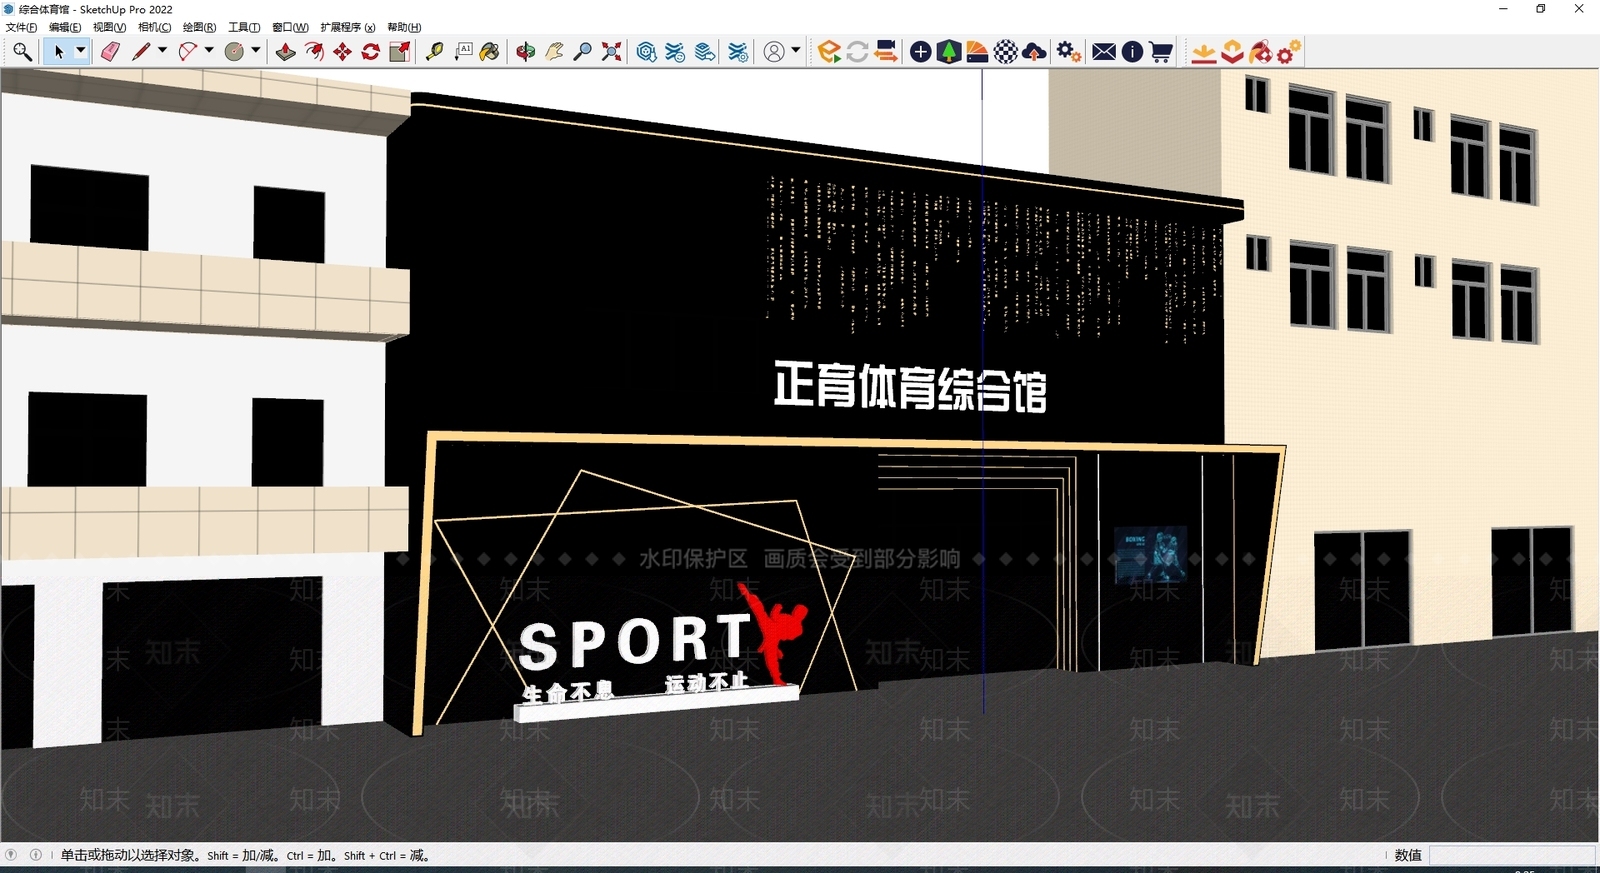The image size is (1600, 873).
Task: Select the Tape Measure tool
Action: [434, 51]
